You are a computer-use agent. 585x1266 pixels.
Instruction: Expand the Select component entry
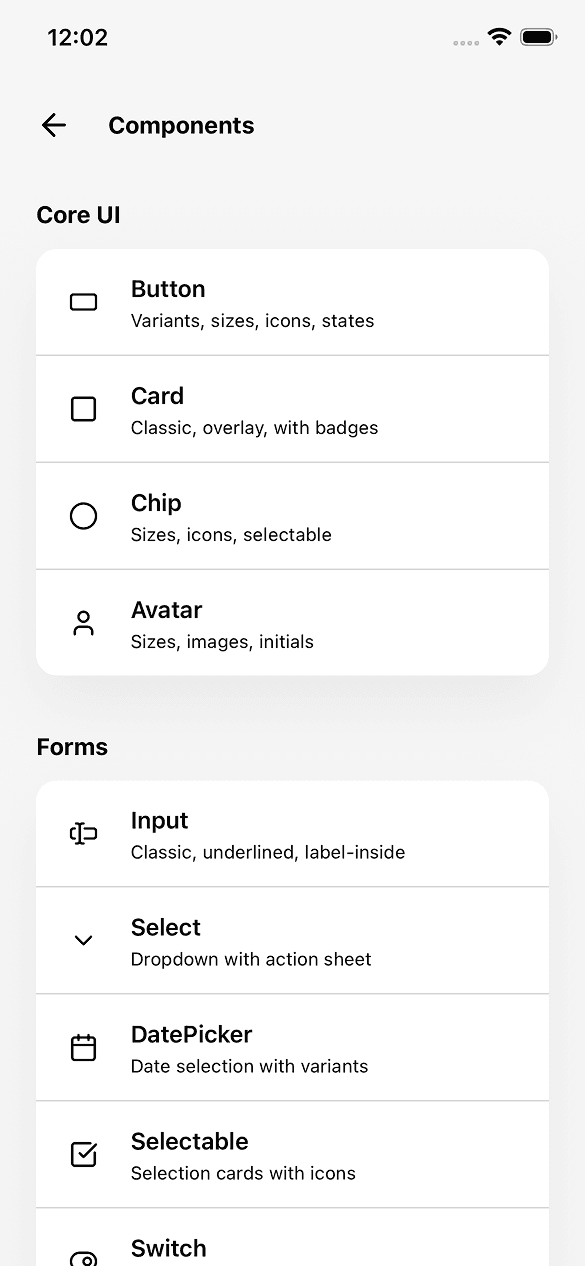(292, 940)
